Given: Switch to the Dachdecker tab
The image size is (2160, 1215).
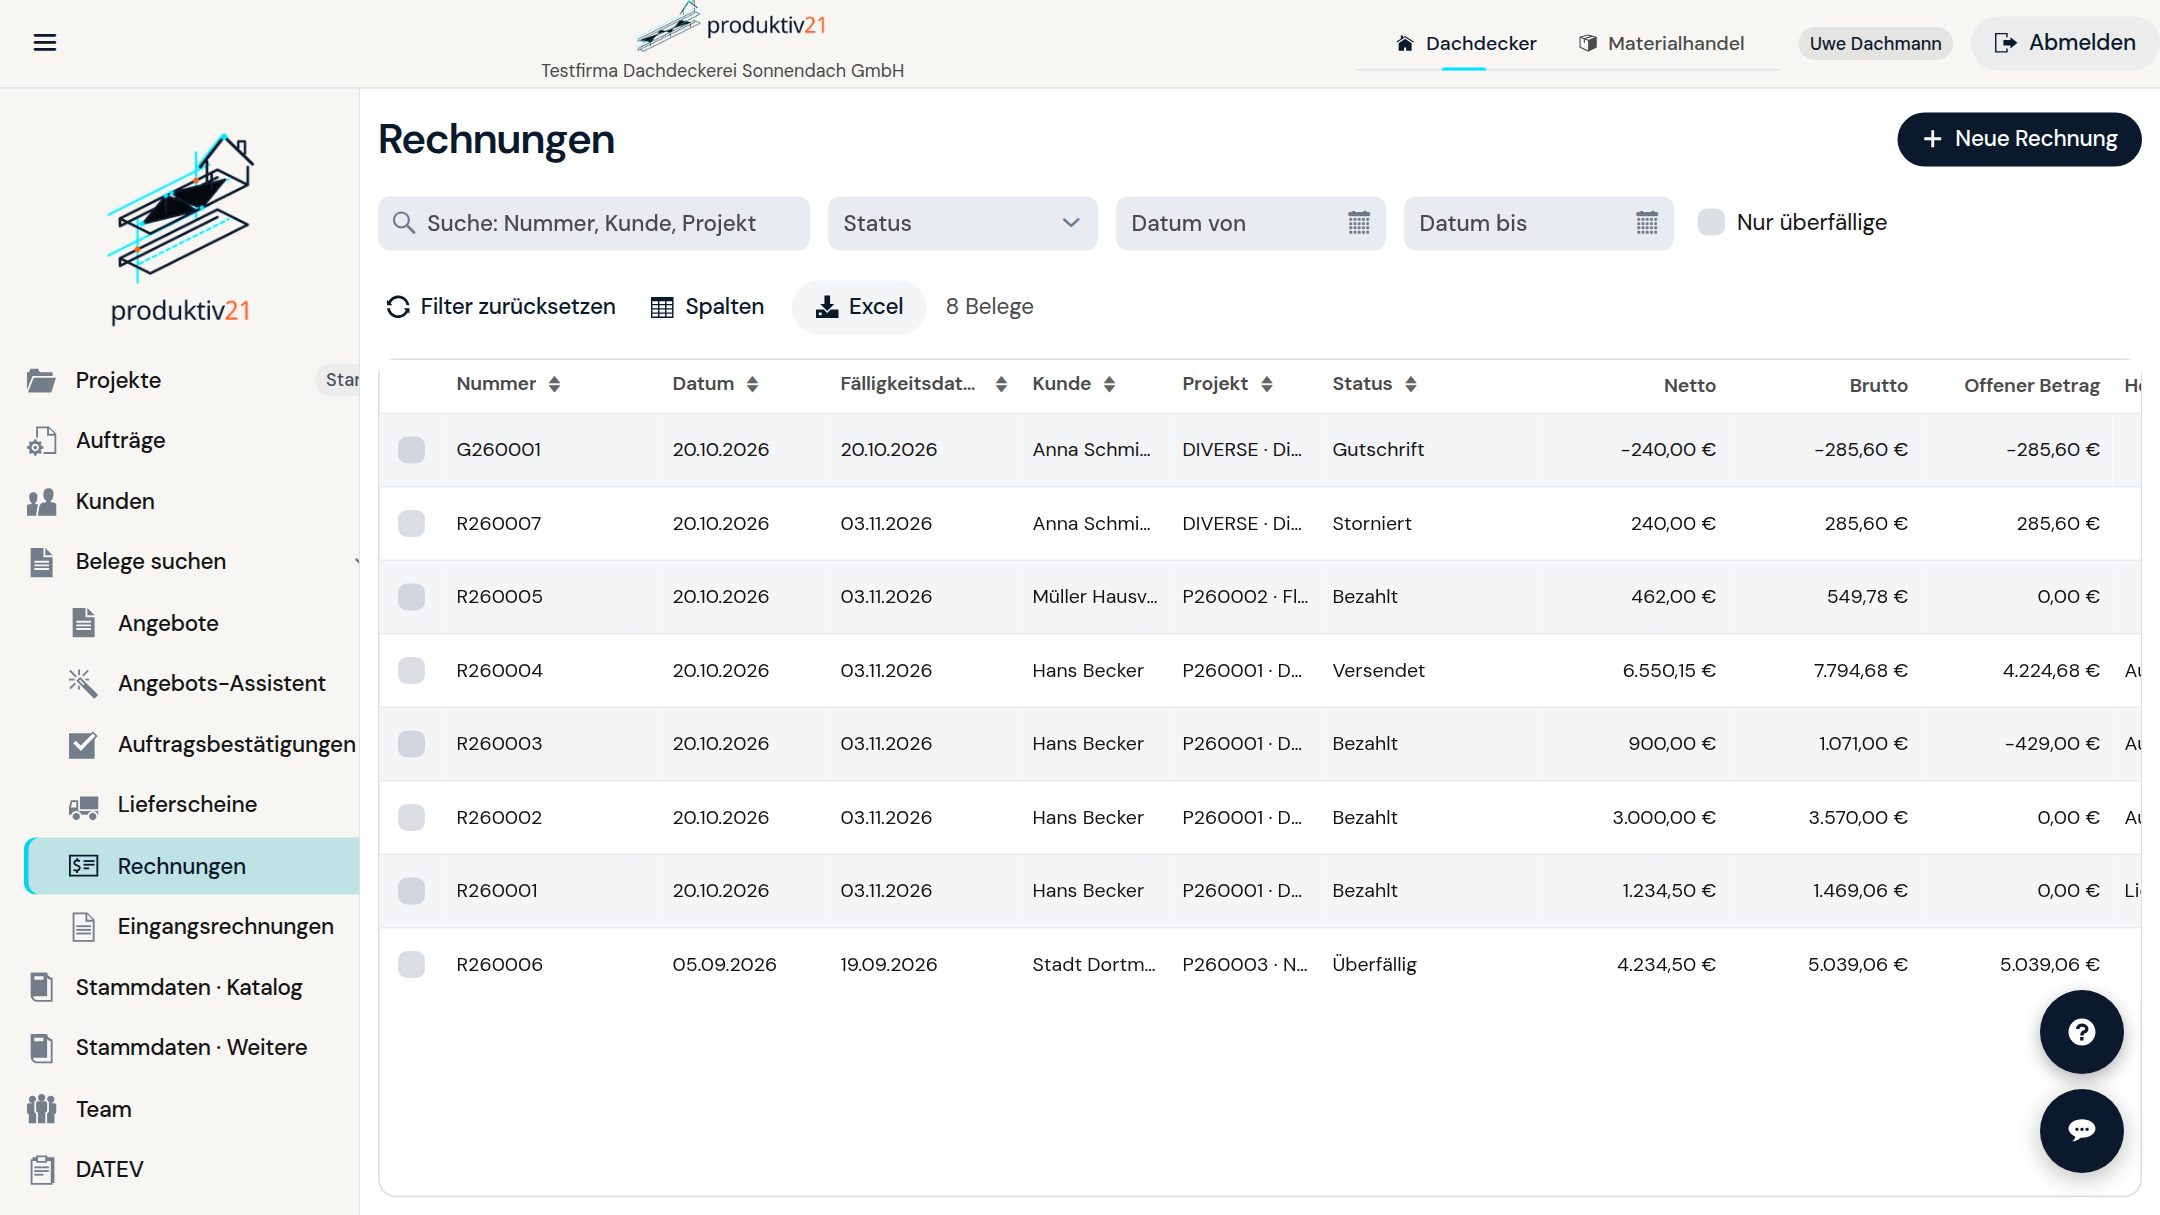Looking at the screenshot, I should (x=1465, y=43).
